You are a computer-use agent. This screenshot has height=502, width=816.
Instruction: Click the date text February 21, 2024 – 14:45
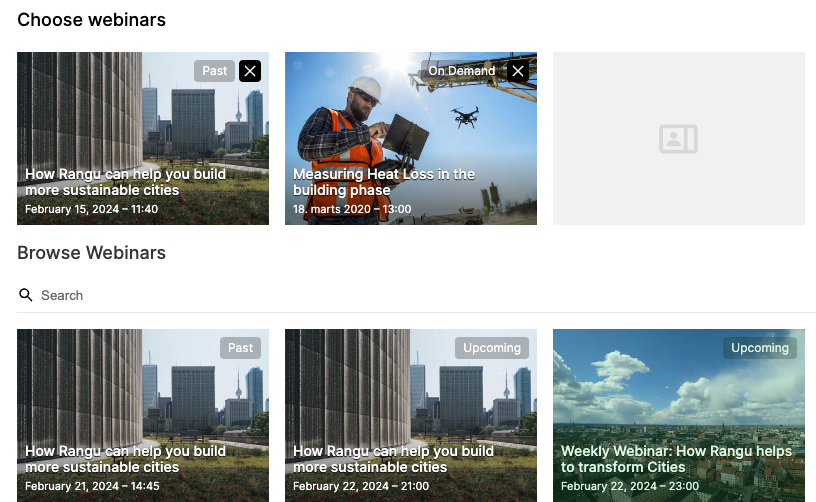[x=92, y=486]
